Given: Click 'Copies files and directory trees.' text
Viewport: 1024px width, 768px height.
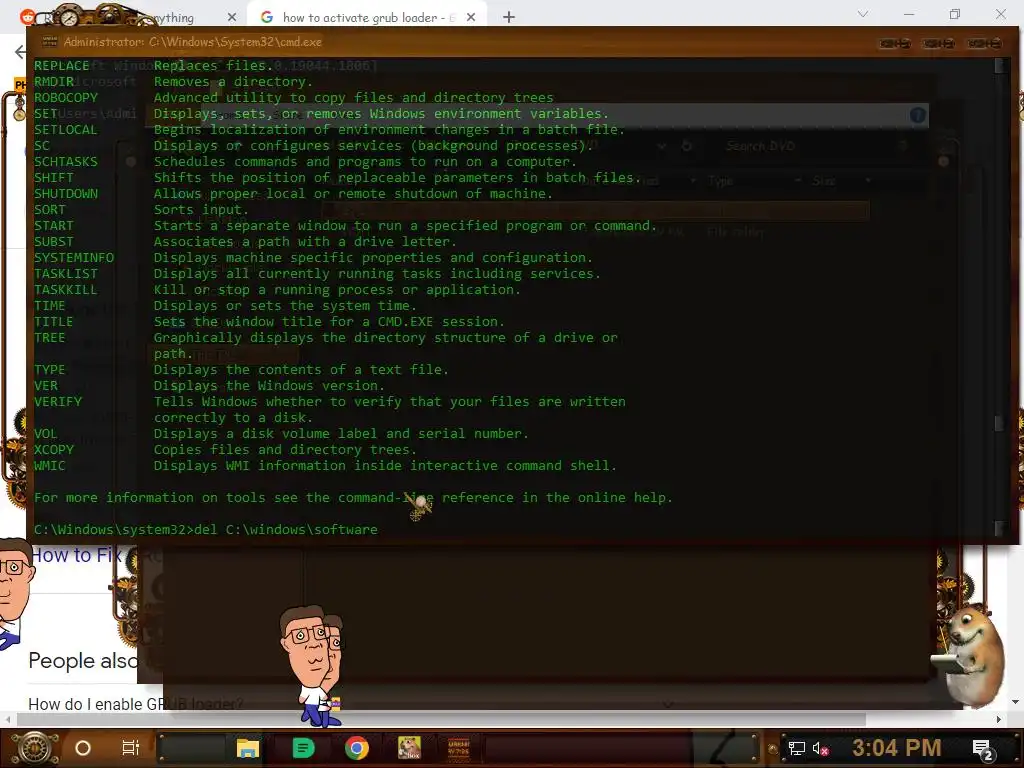Looking at the screenshot, I should point(285,450).
